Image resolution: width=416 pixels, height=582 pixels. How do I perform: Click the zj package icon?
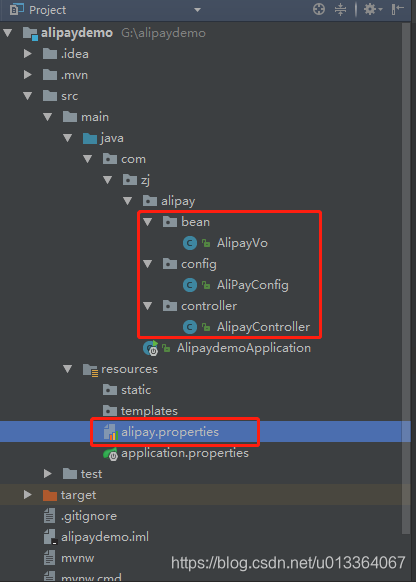(x=130, y=180)
